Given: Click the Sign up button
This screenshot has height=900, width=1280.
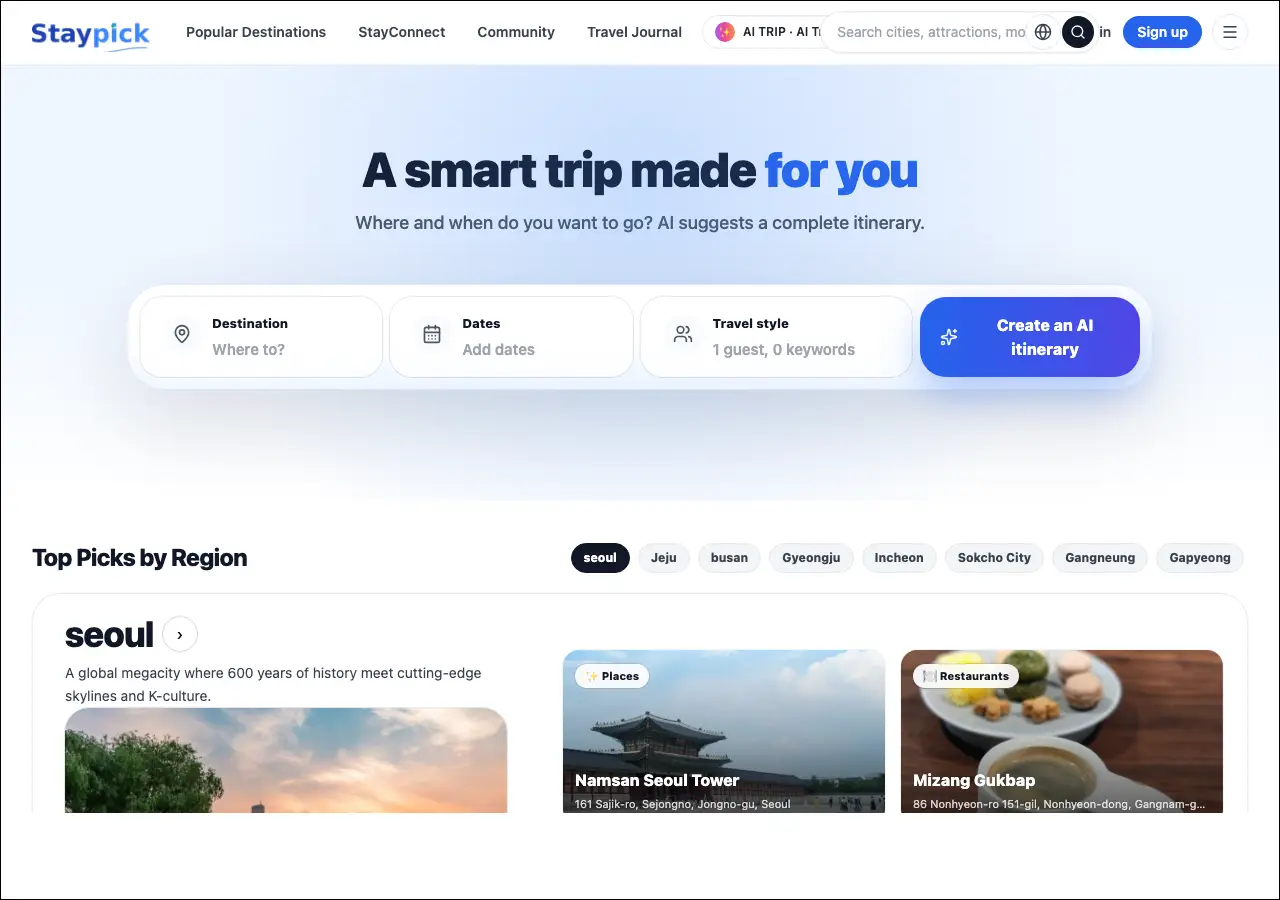Looking at the screenshot, I should [1162, 32].
